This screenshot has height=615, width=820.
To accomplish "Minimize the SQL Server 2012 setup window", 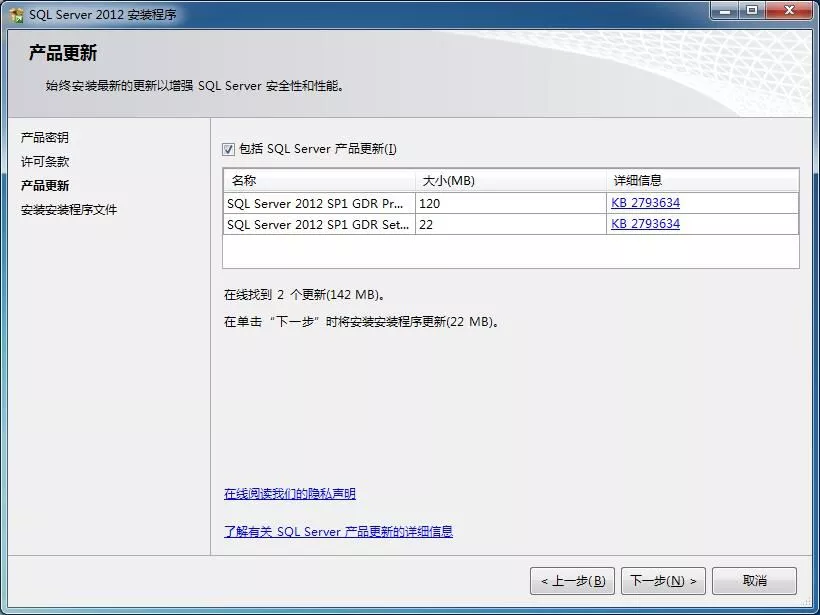I will point(725,11).
